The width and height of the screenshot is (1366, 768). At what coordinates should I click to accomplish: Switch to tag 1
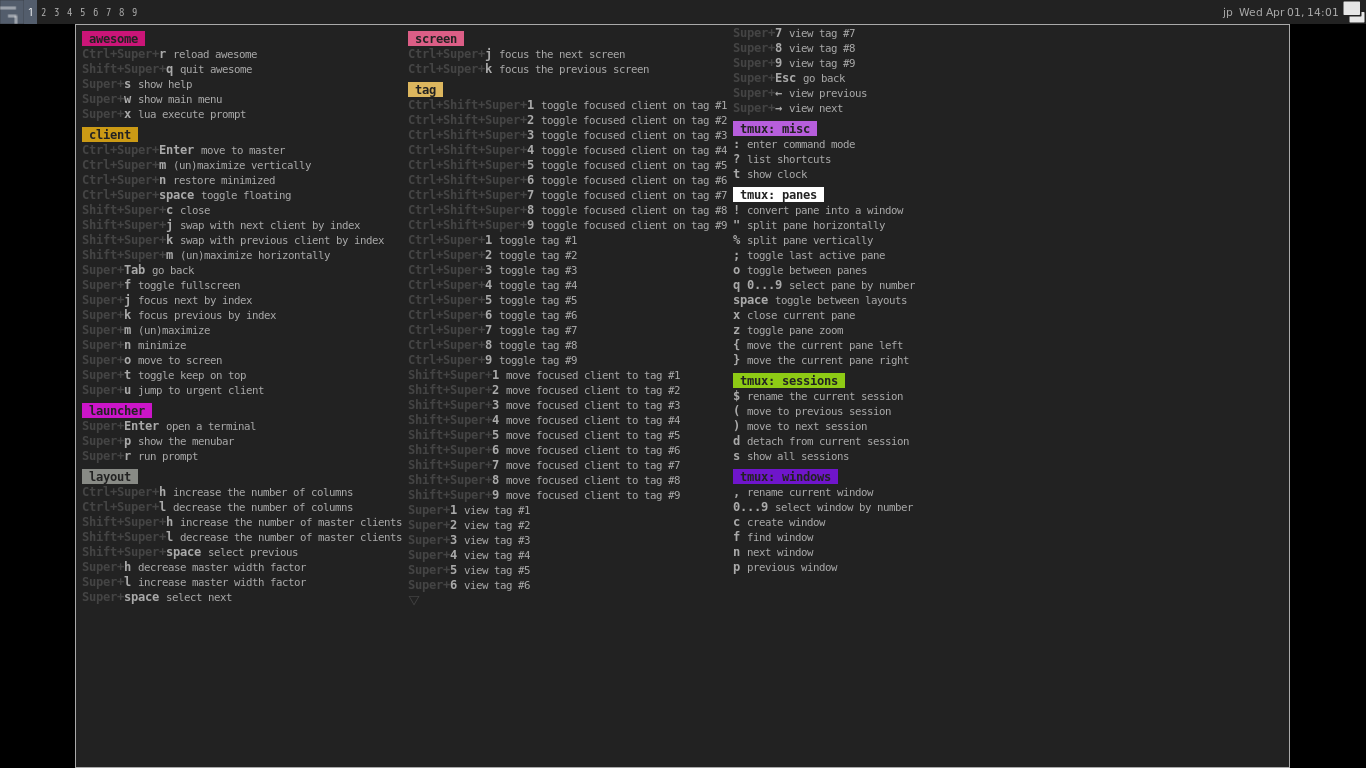pyautogui.click(x=30, y=13)
